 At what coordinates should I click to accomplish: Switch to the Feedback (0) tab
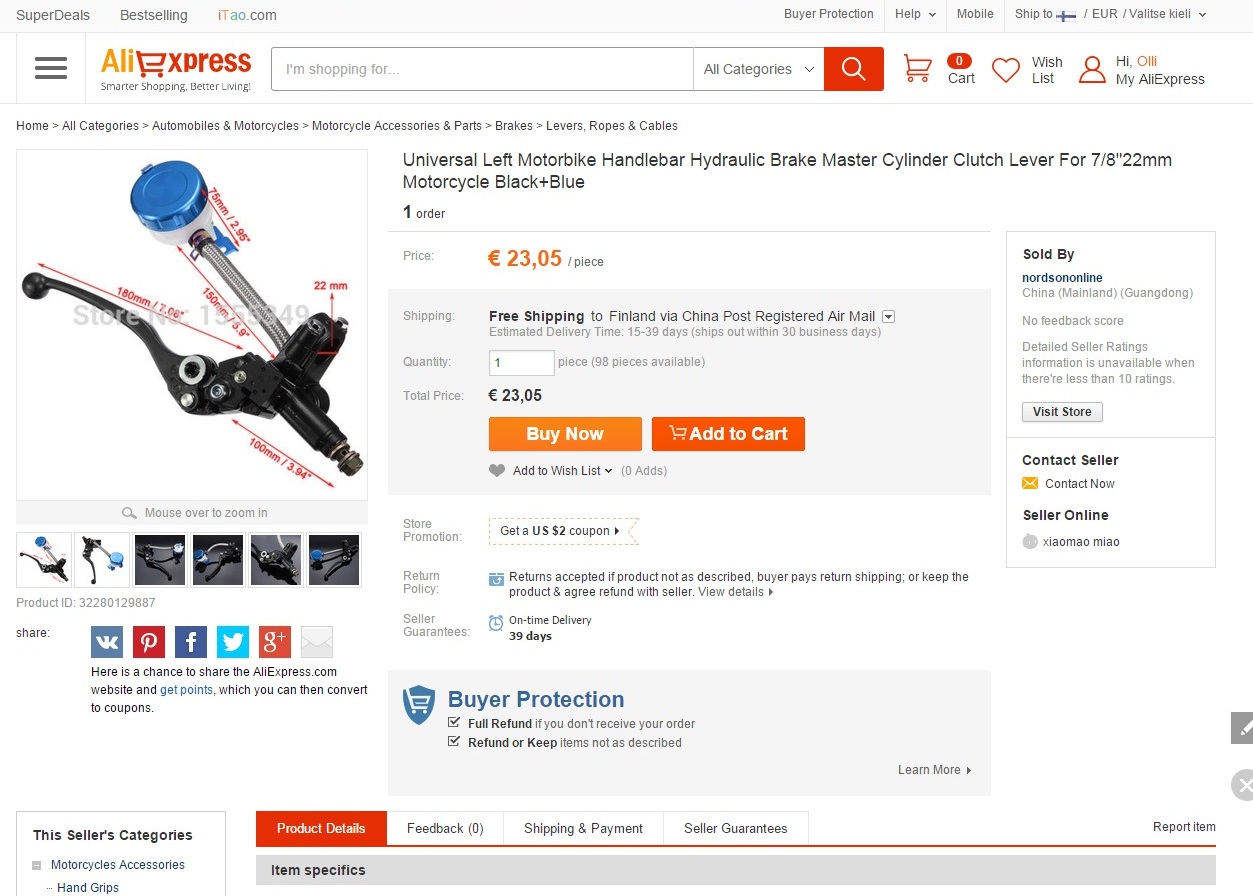445,828
